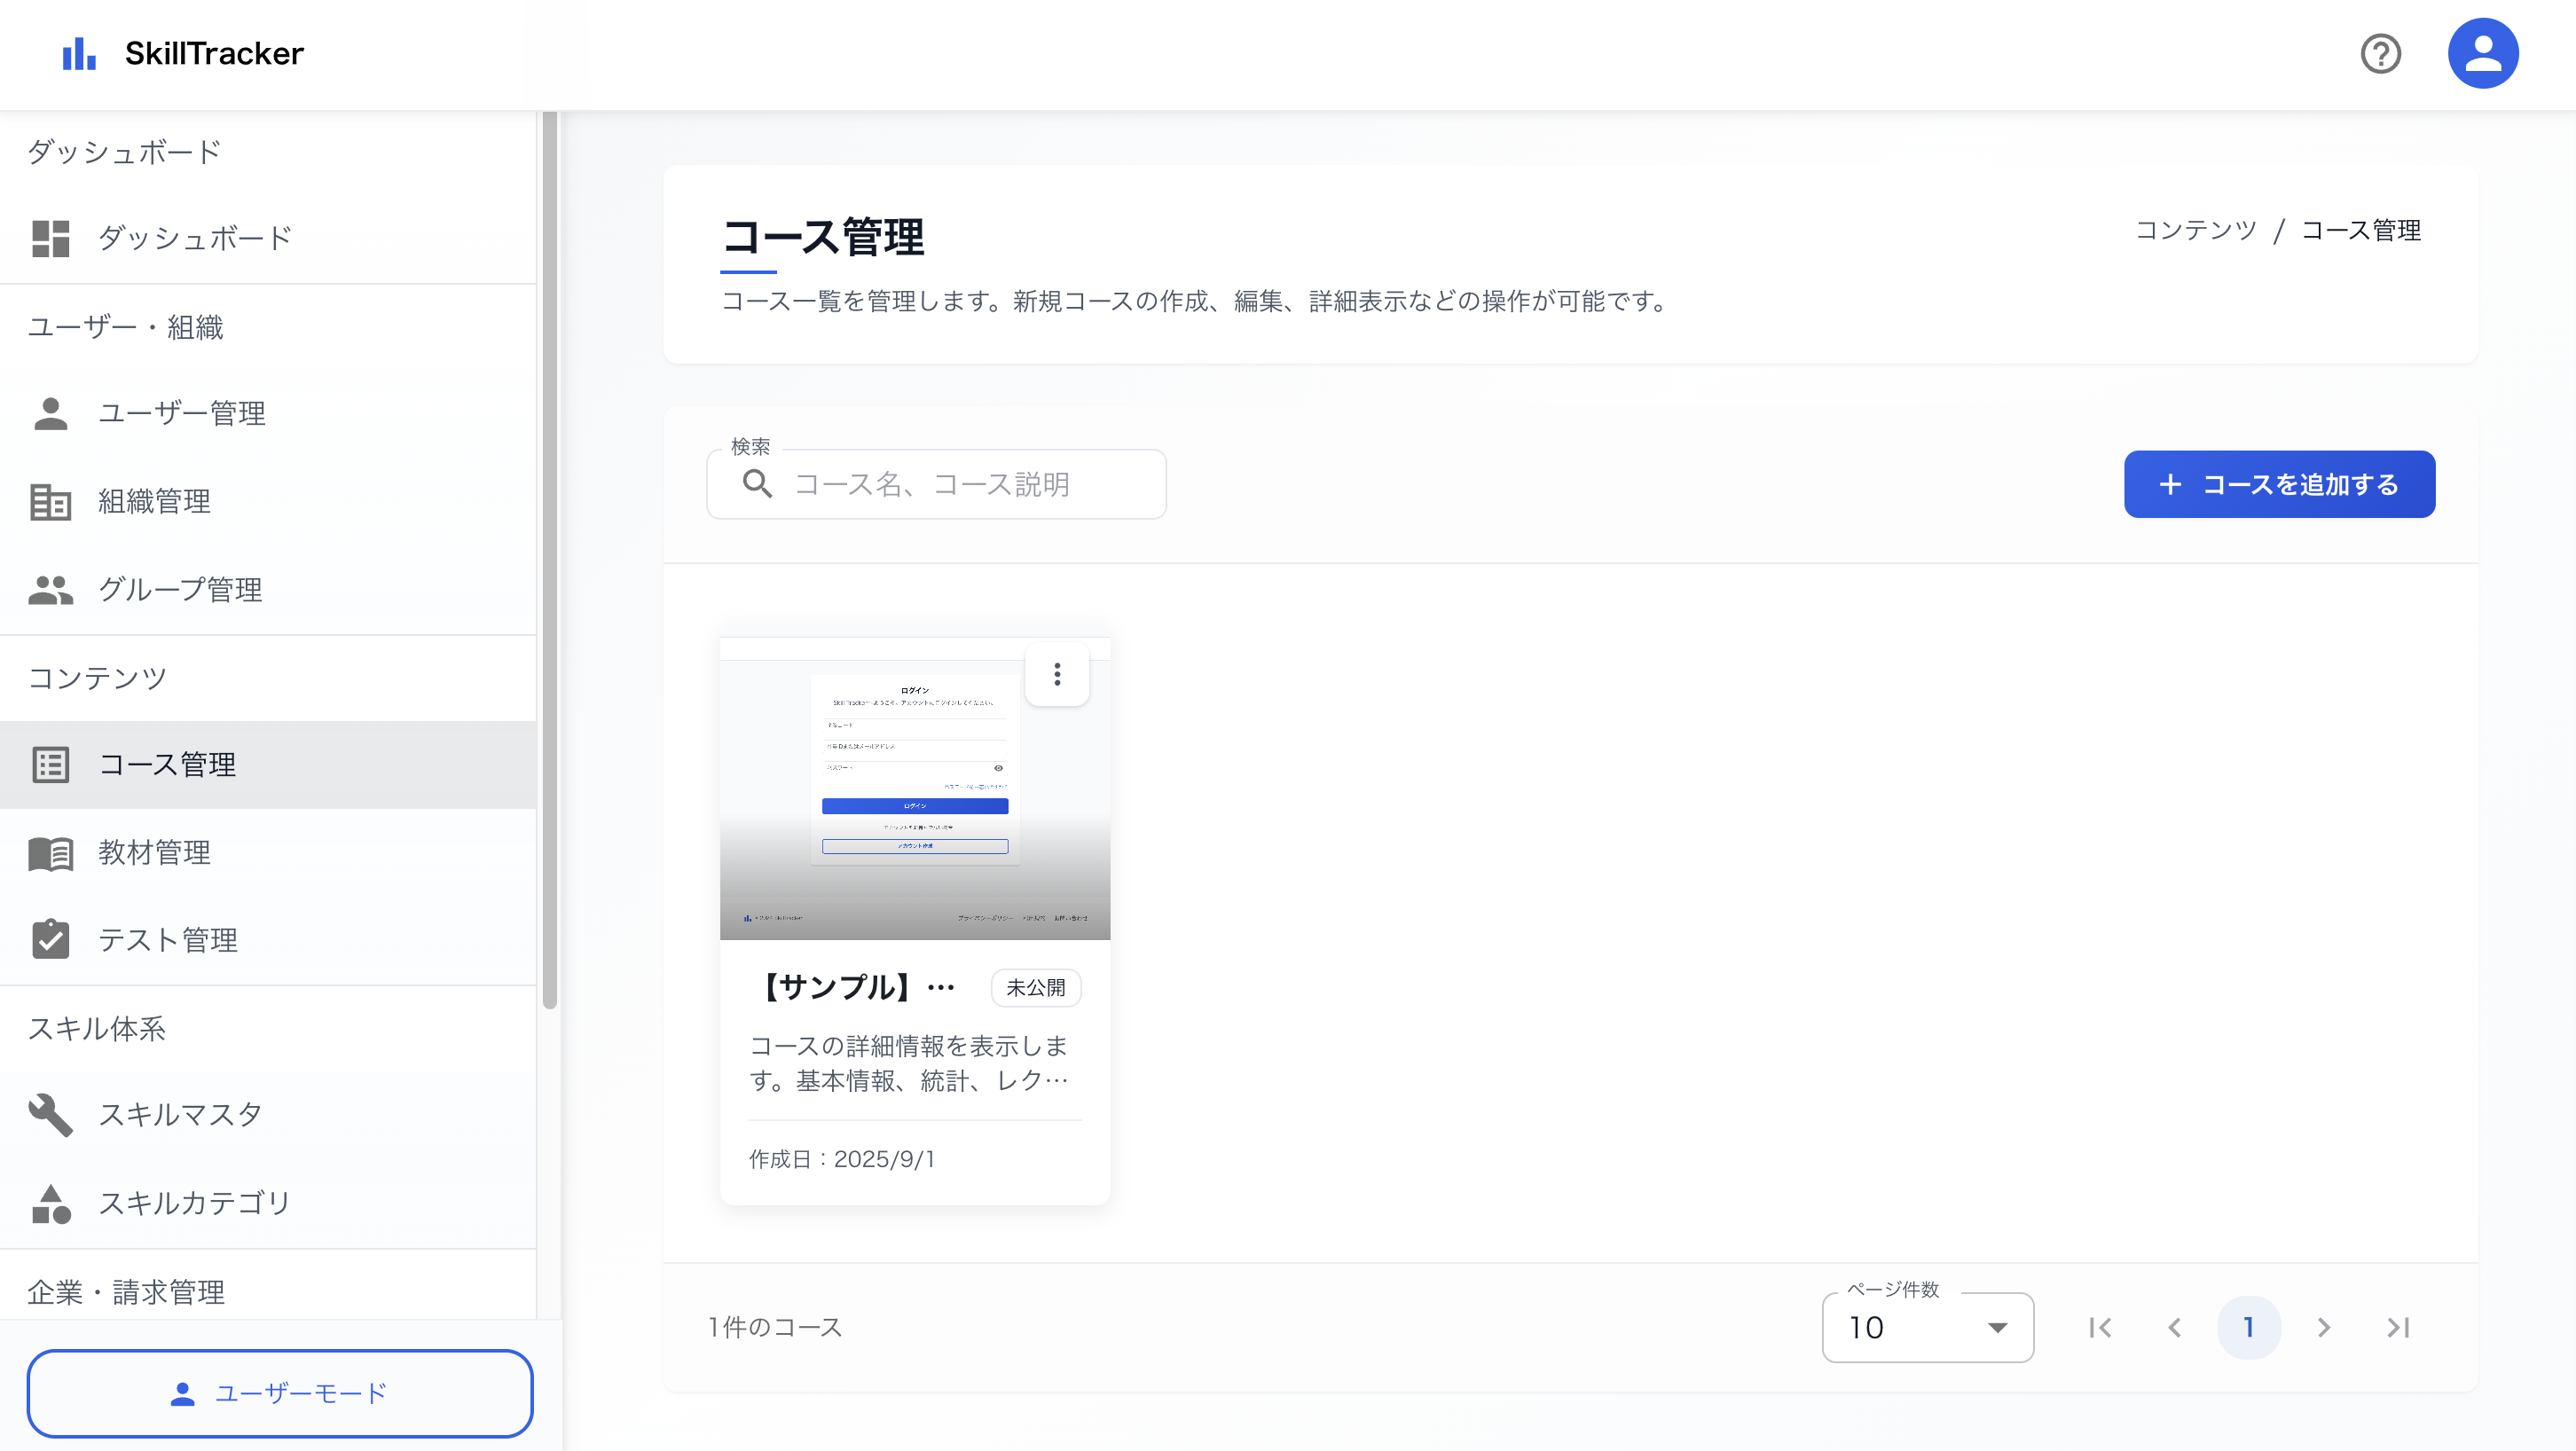Select スキルカテゴリ in the sidebar
Image resolution: width=2576 pixels, height=1451 pixels.
51,1203
